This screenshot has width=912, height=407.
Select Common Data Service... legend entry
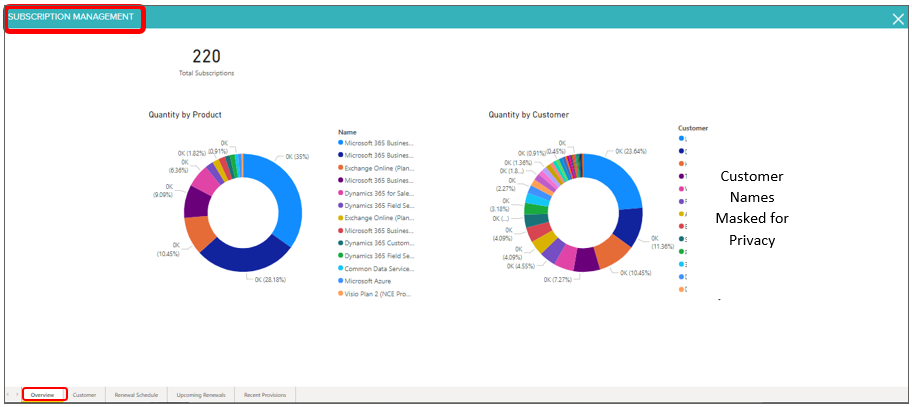pyautogui.click(x=376, y=269)
